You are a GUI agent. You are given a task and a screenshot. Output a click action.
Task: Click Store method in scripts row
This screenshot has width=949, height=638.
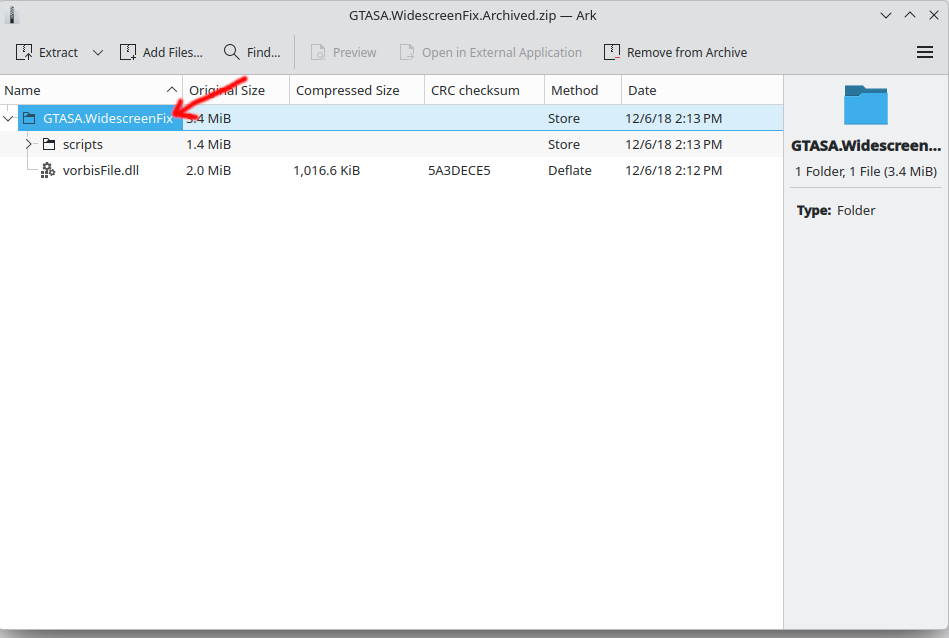[x=564, y=145]
